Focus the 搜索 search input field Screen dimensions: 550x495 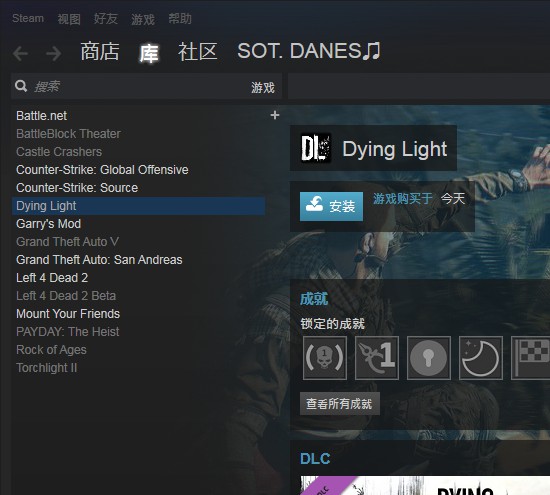pyautogui.click(x=140, y=86)
